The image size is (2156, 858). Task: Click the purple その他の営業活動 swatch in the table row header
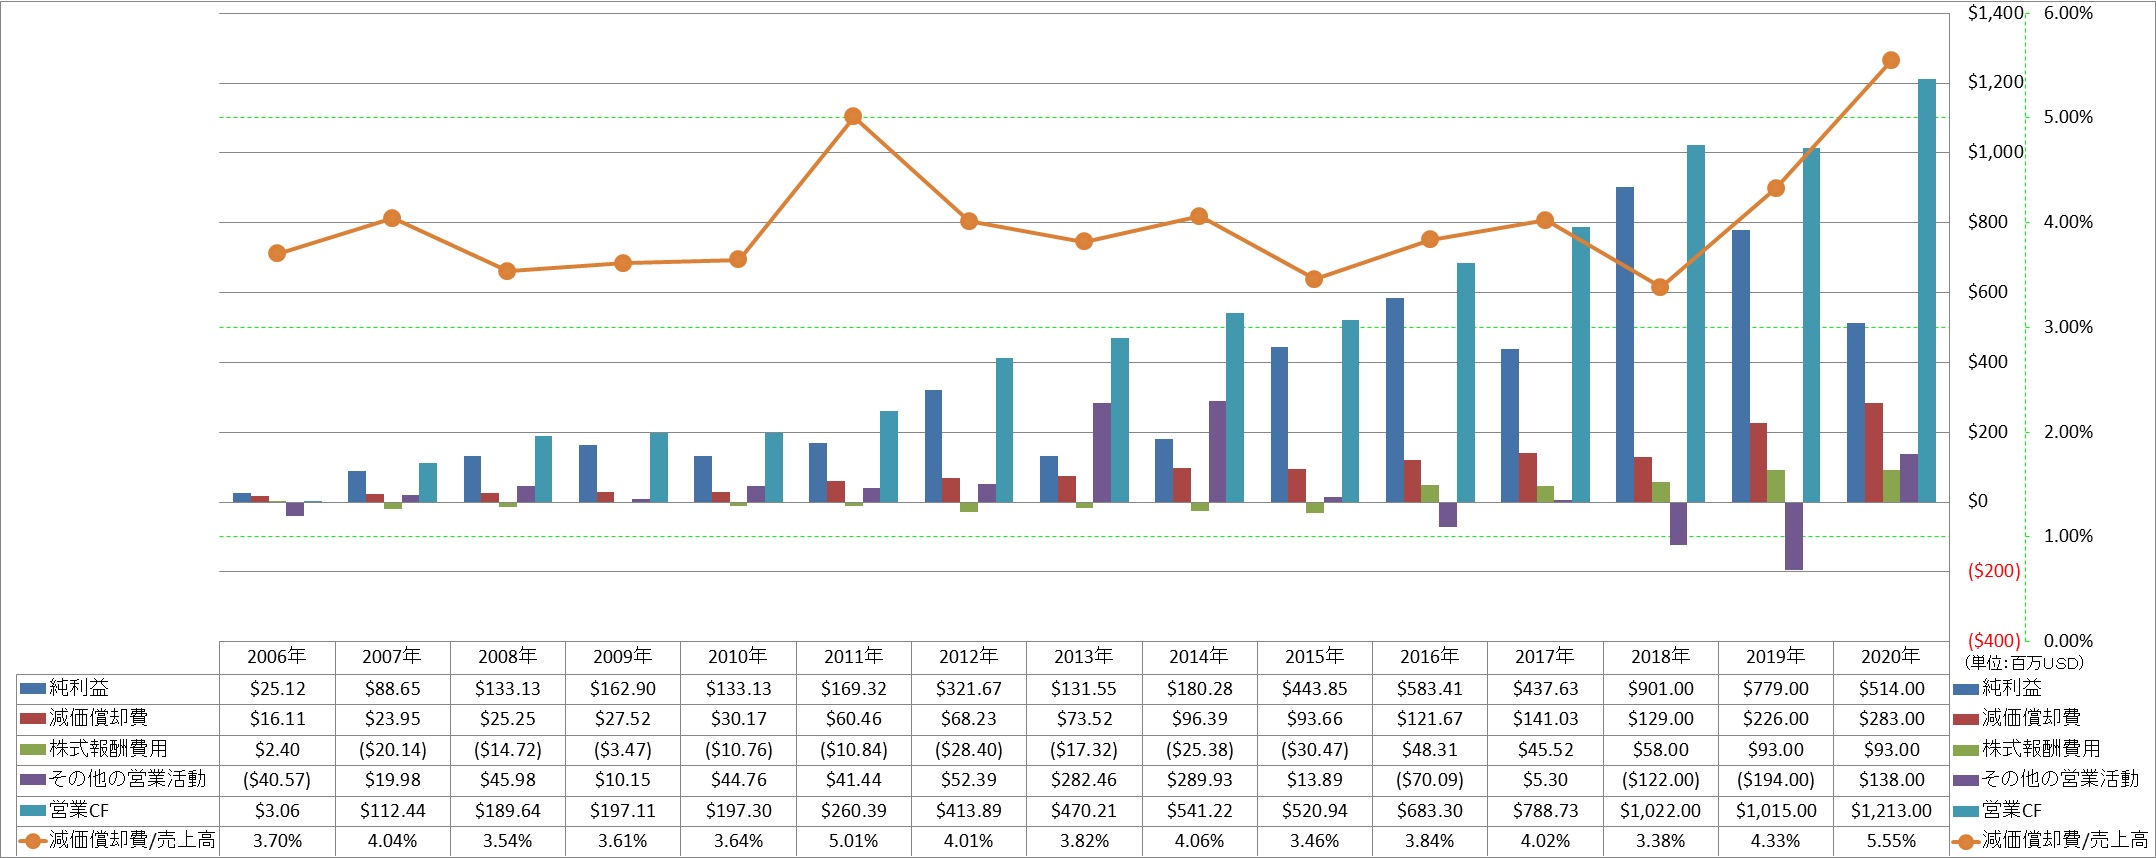(33, 780)
